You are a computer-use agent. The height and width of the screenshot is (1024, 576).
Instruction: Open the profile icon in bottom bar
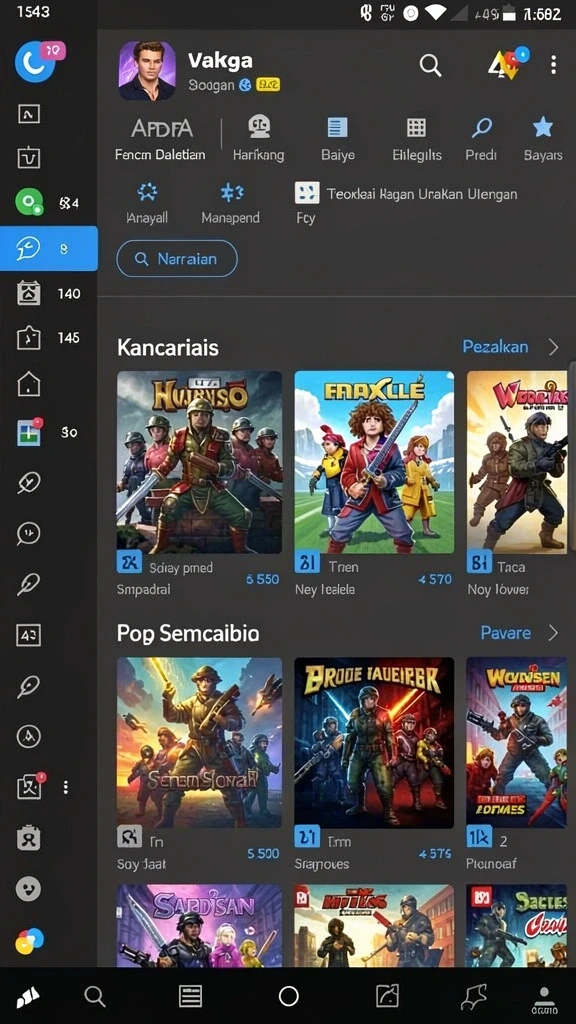coord(543,1000)
